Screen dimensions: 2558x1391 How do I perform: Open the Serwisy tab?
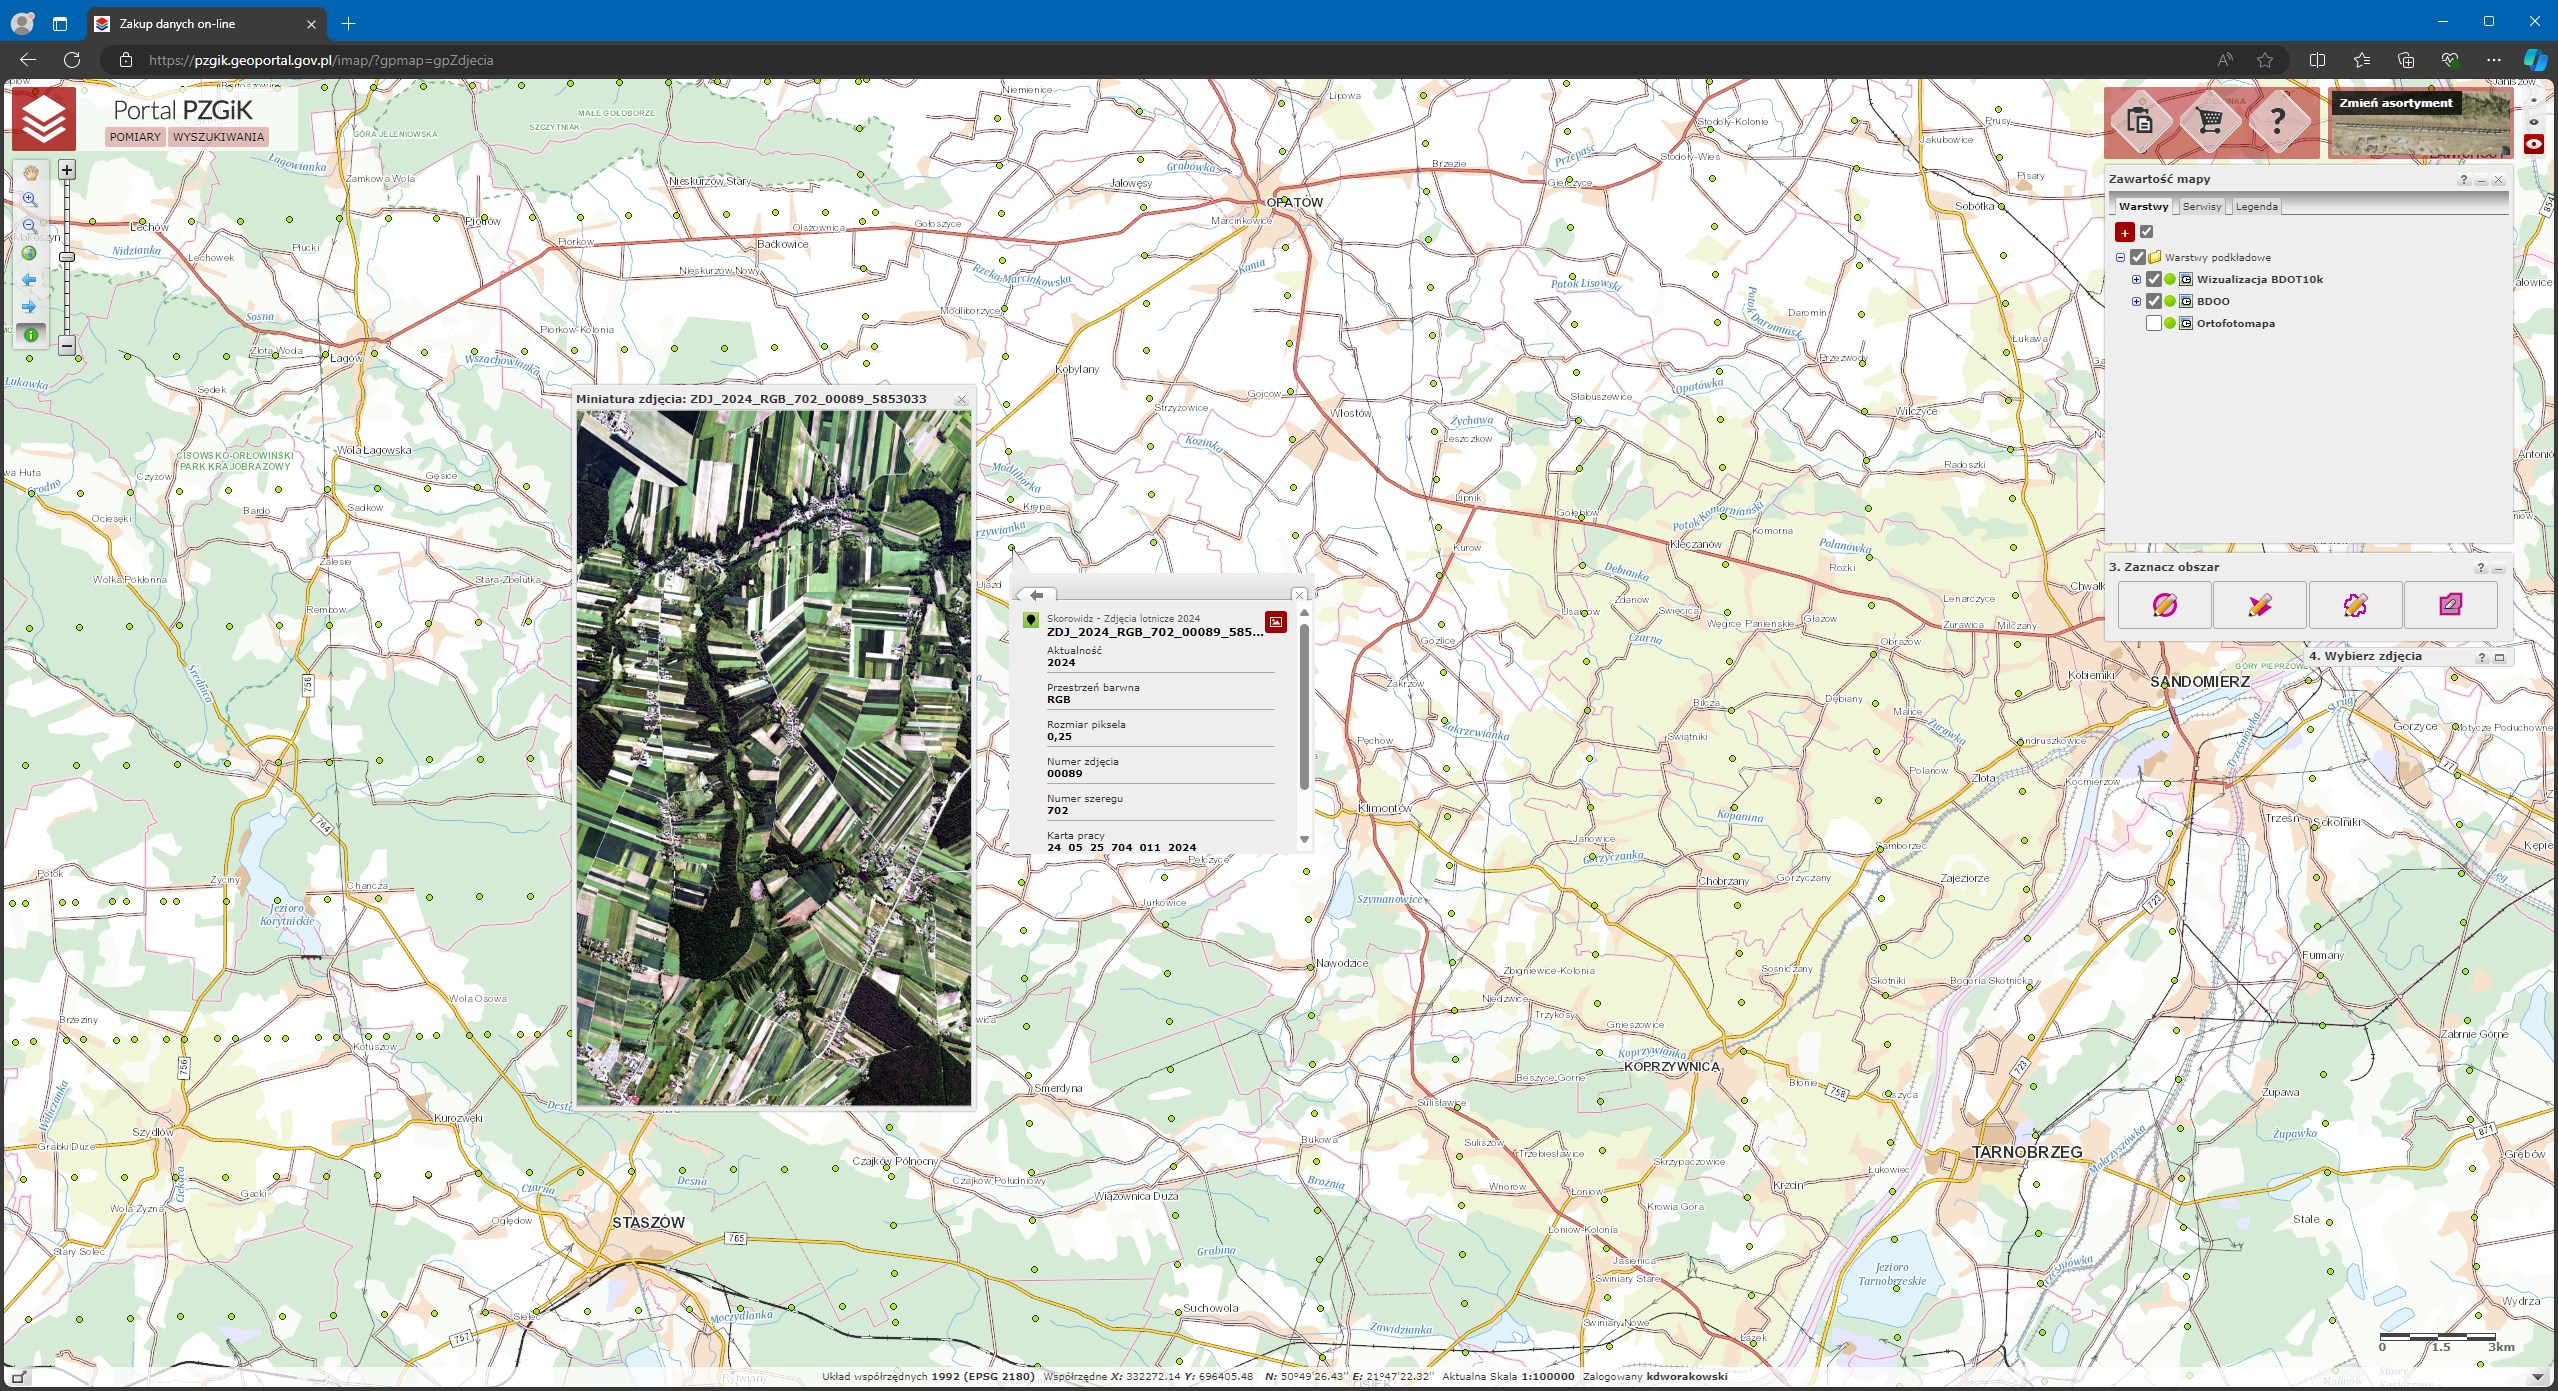[2201, 207]
